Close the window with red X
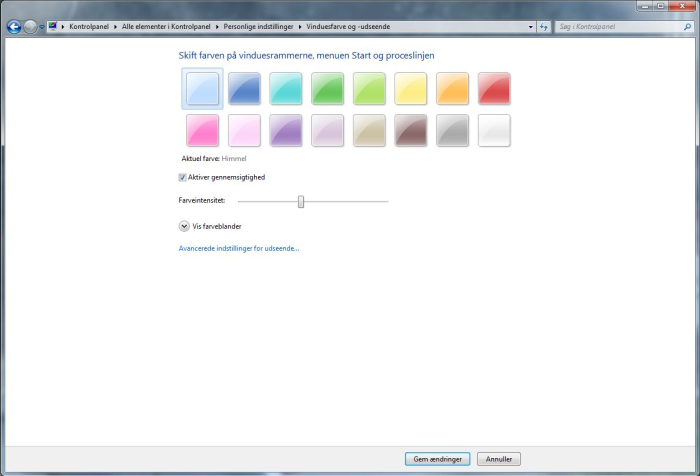Image resolution: width=700 pixels, height=476 pixels. coord(682,6)
